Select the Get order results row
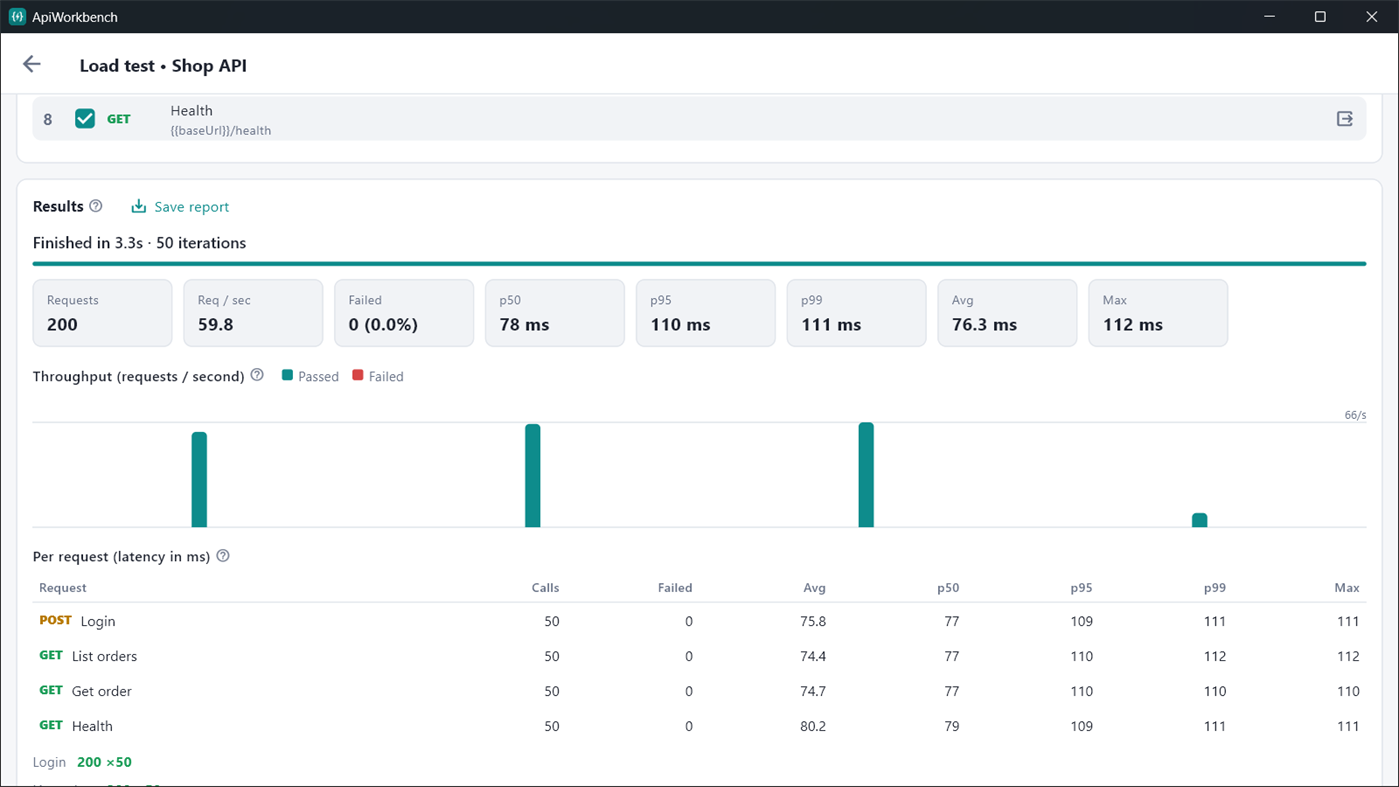The width and height of the screenshot is (1399, 787). (x=699, y=691)
